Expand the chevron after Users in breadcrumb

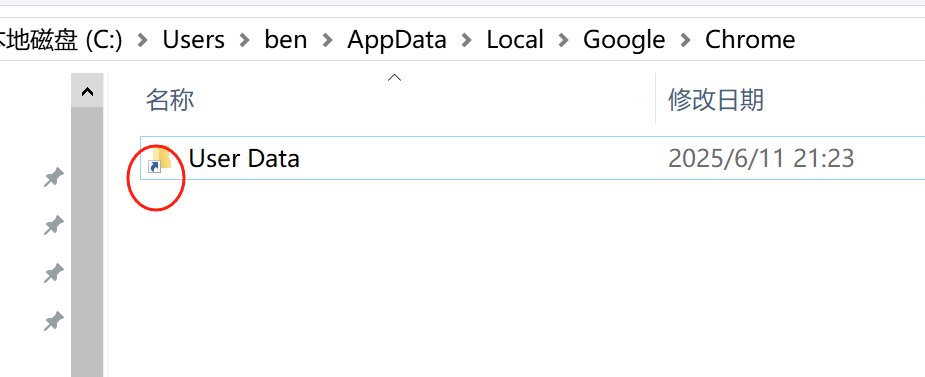point(245,40)
